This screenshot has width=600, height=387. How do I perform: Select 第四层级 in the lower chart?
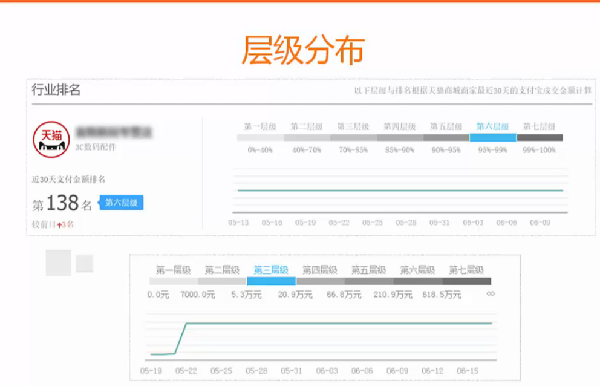tap(320, 270)
